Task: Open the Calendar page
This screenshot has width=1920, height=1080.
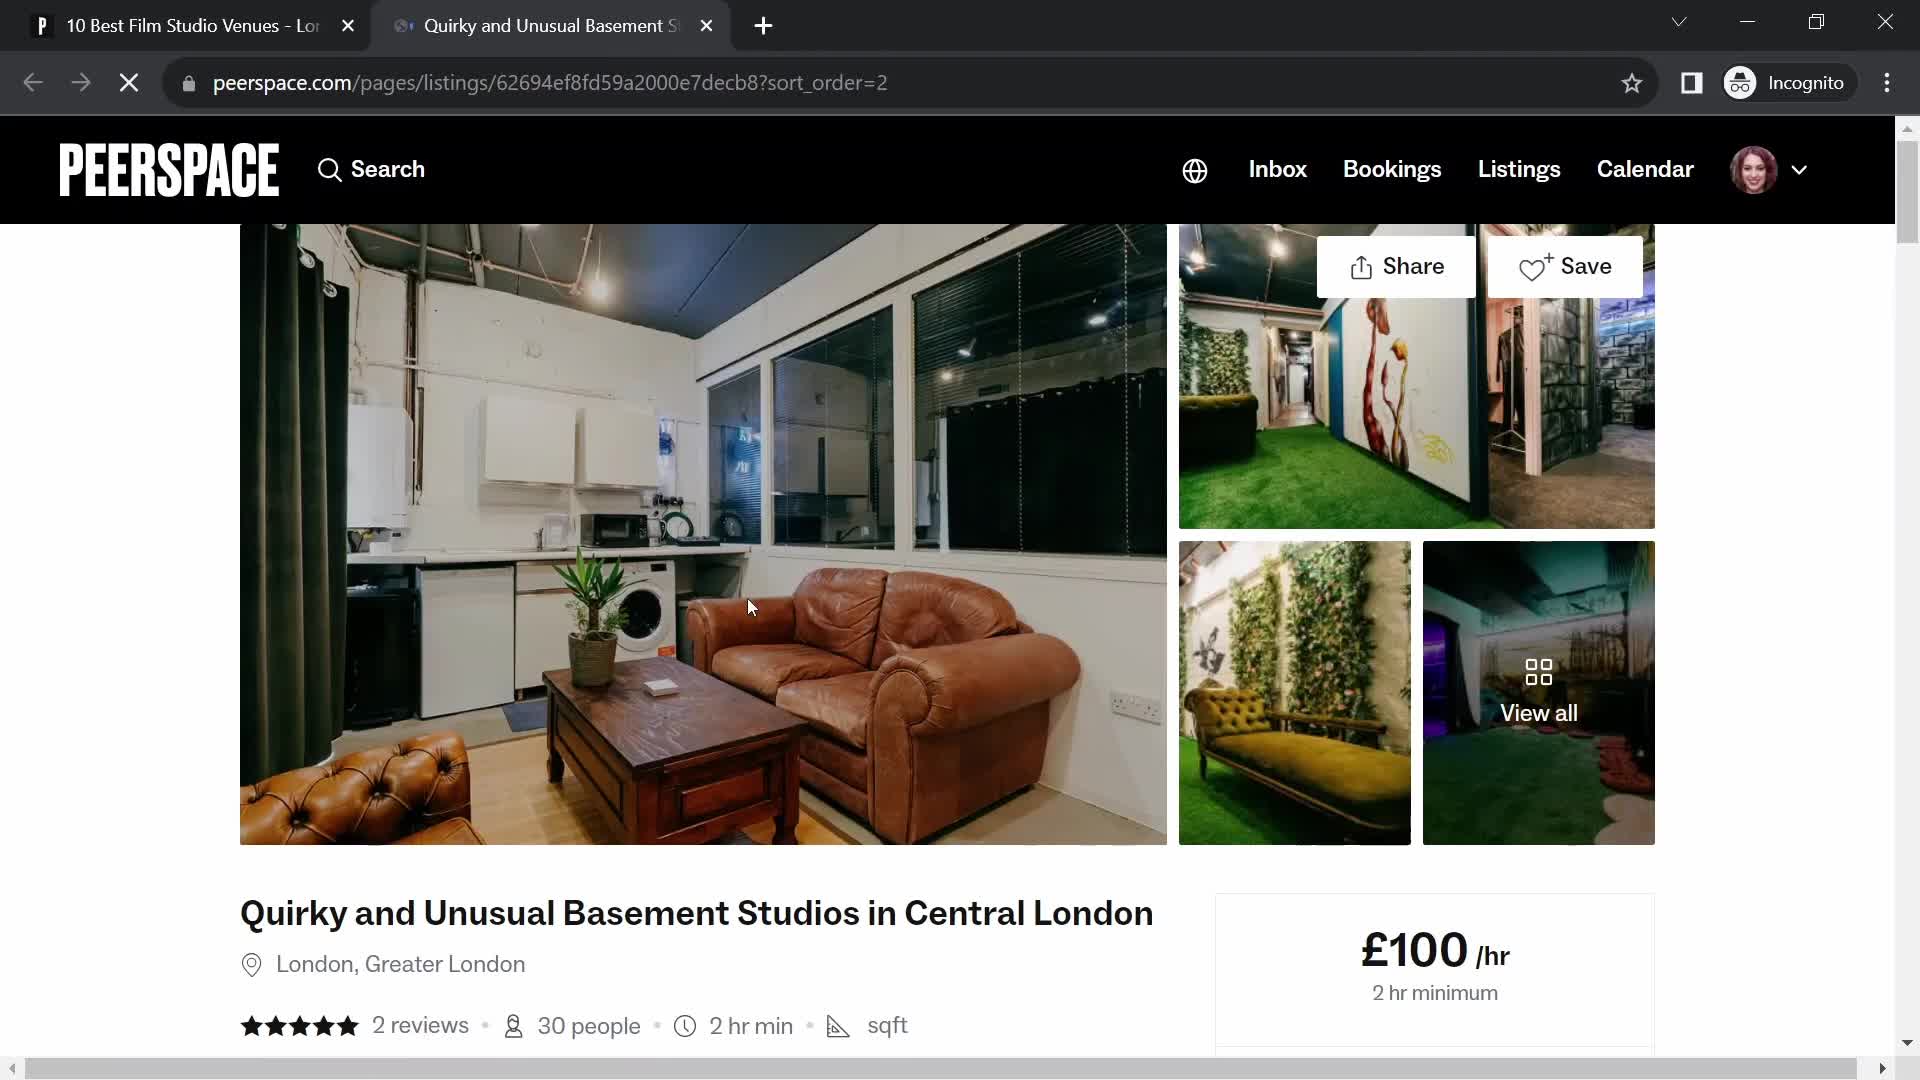Action: tap(1644, 170)
